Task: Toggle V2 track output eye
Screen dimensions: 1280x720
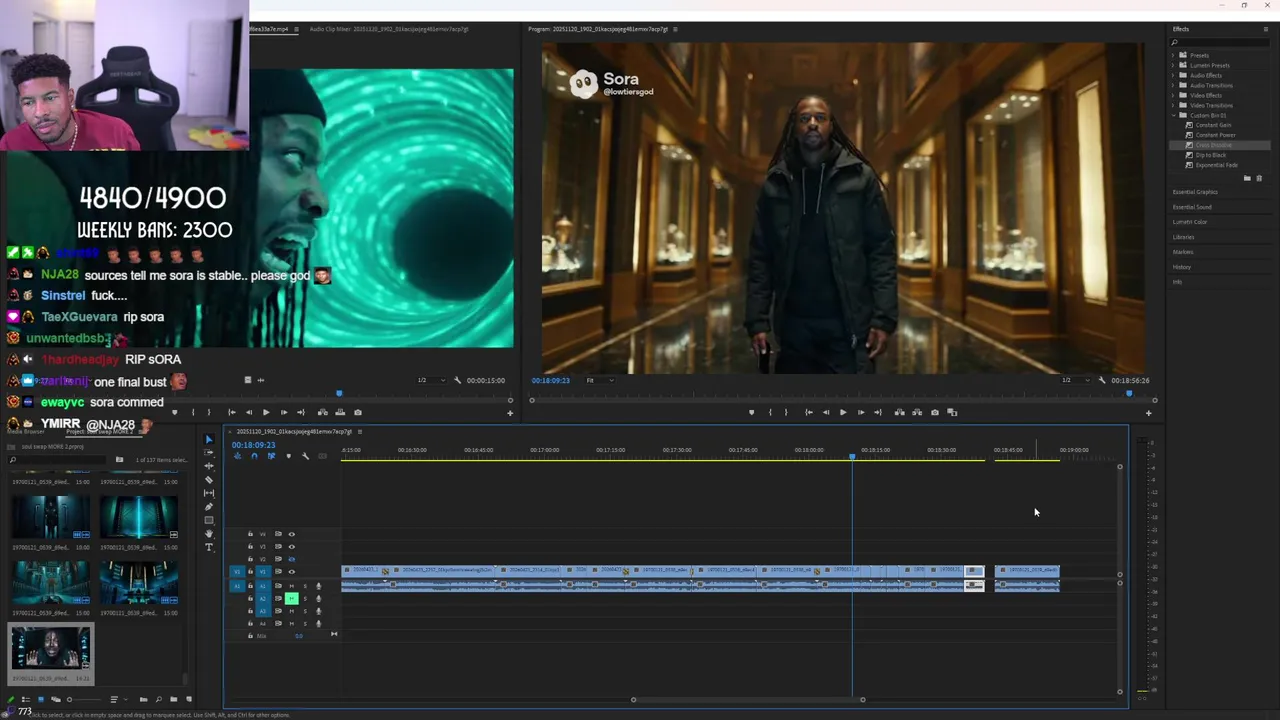Action: pyautogui.click(x=292, y=559)
